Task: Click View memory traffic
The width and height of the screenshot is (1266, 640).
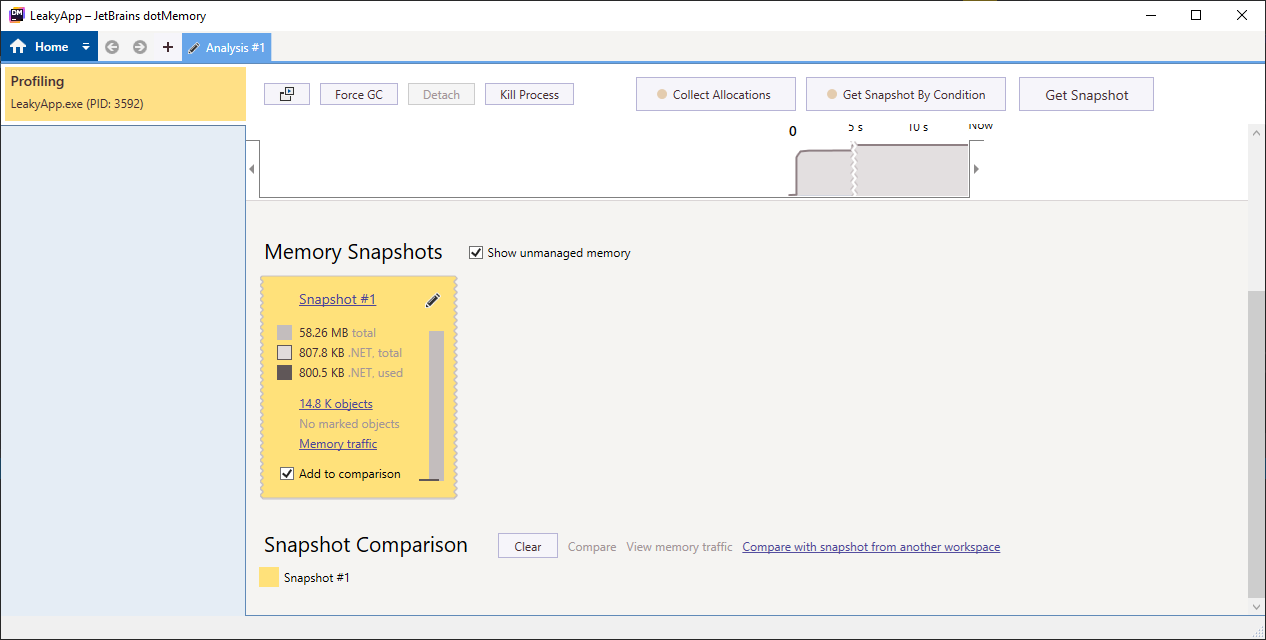Action: pyautogui.click(x=679, y=547)
